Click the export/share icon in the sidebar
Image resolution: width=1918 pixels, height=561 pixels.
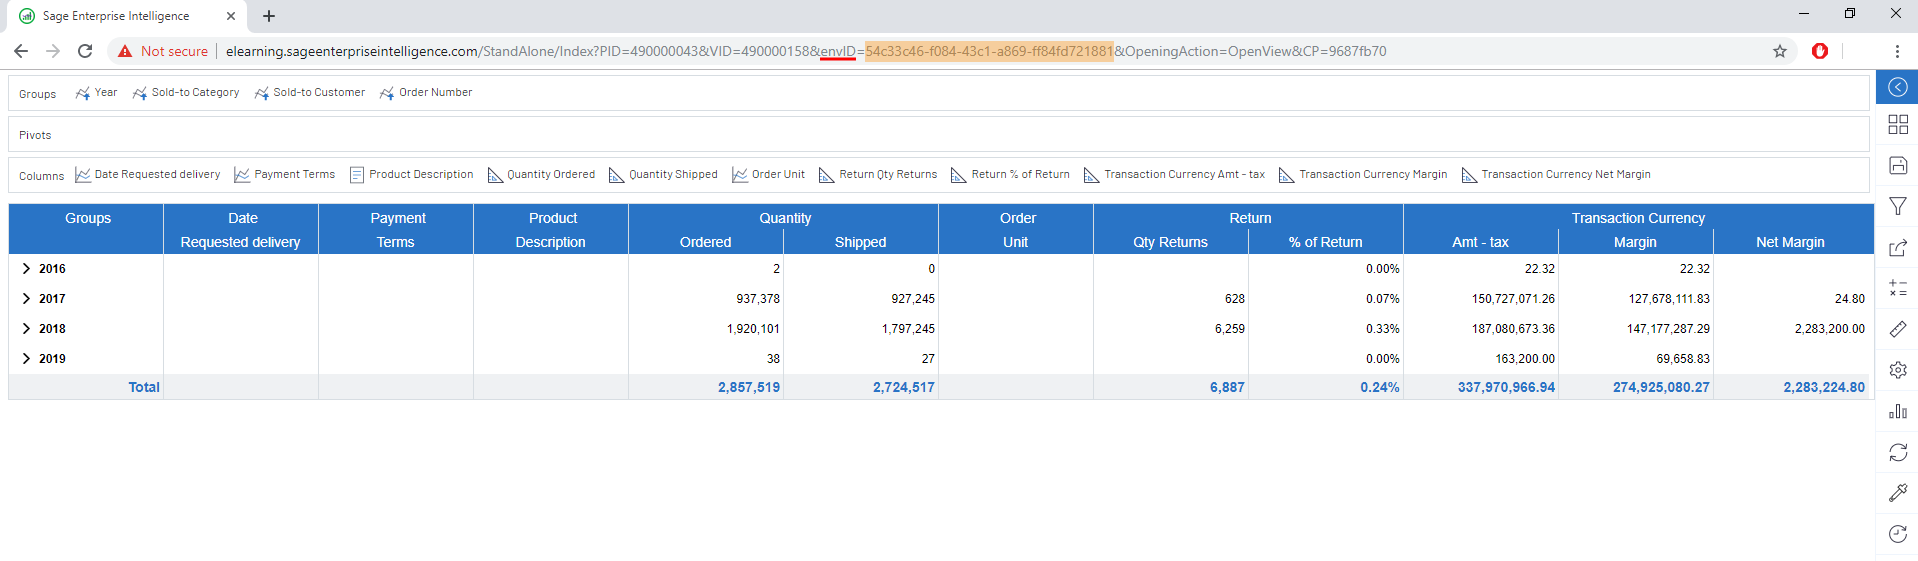point(1897,248)
